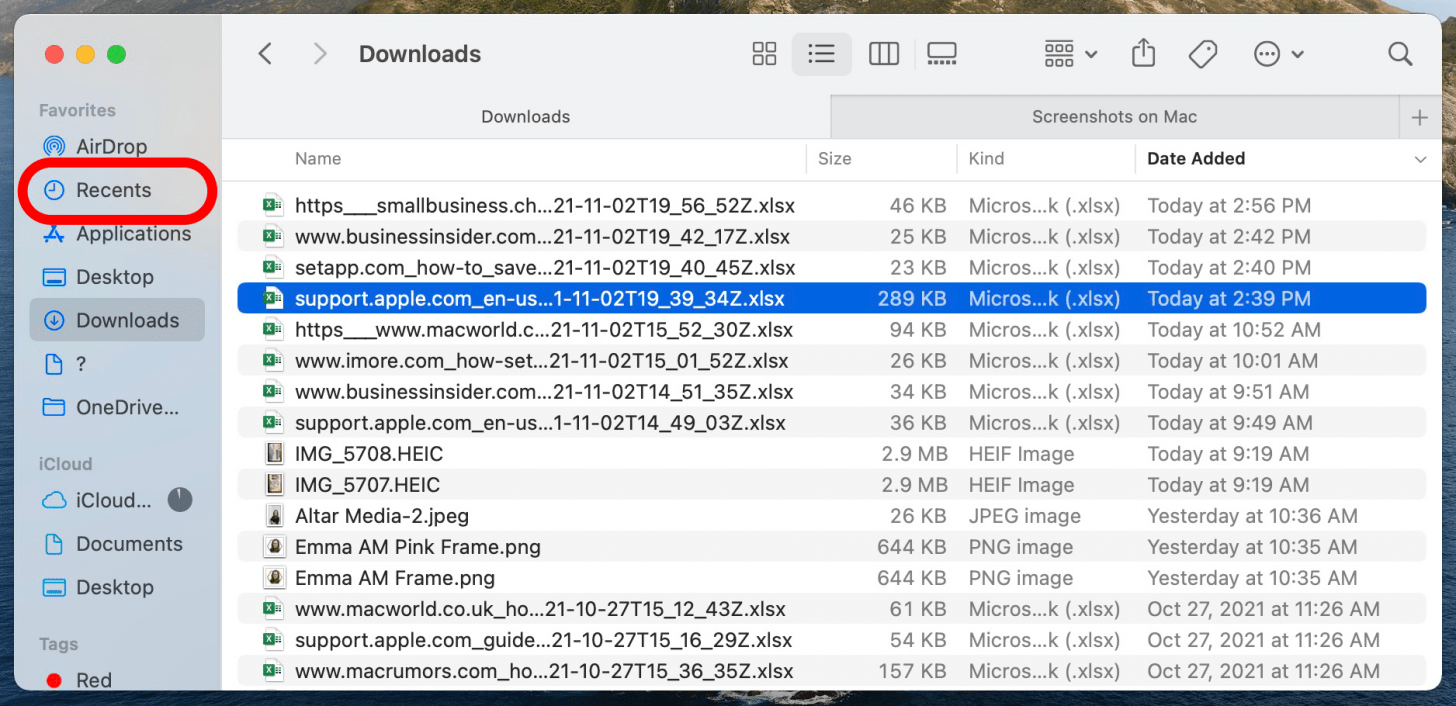Select the https___smallbusiness.ch xlsx file

pos(832,206)
